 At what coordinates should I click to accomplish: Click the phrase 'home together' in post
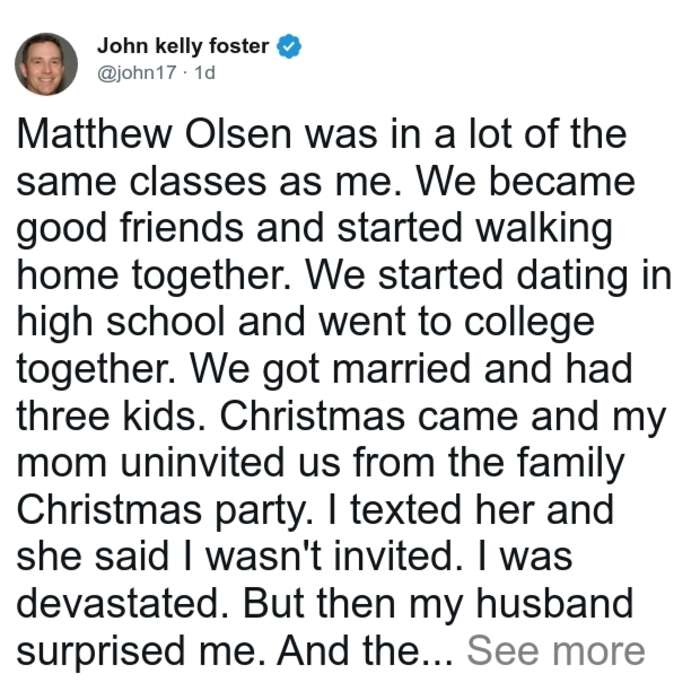[x=150, y=275]
